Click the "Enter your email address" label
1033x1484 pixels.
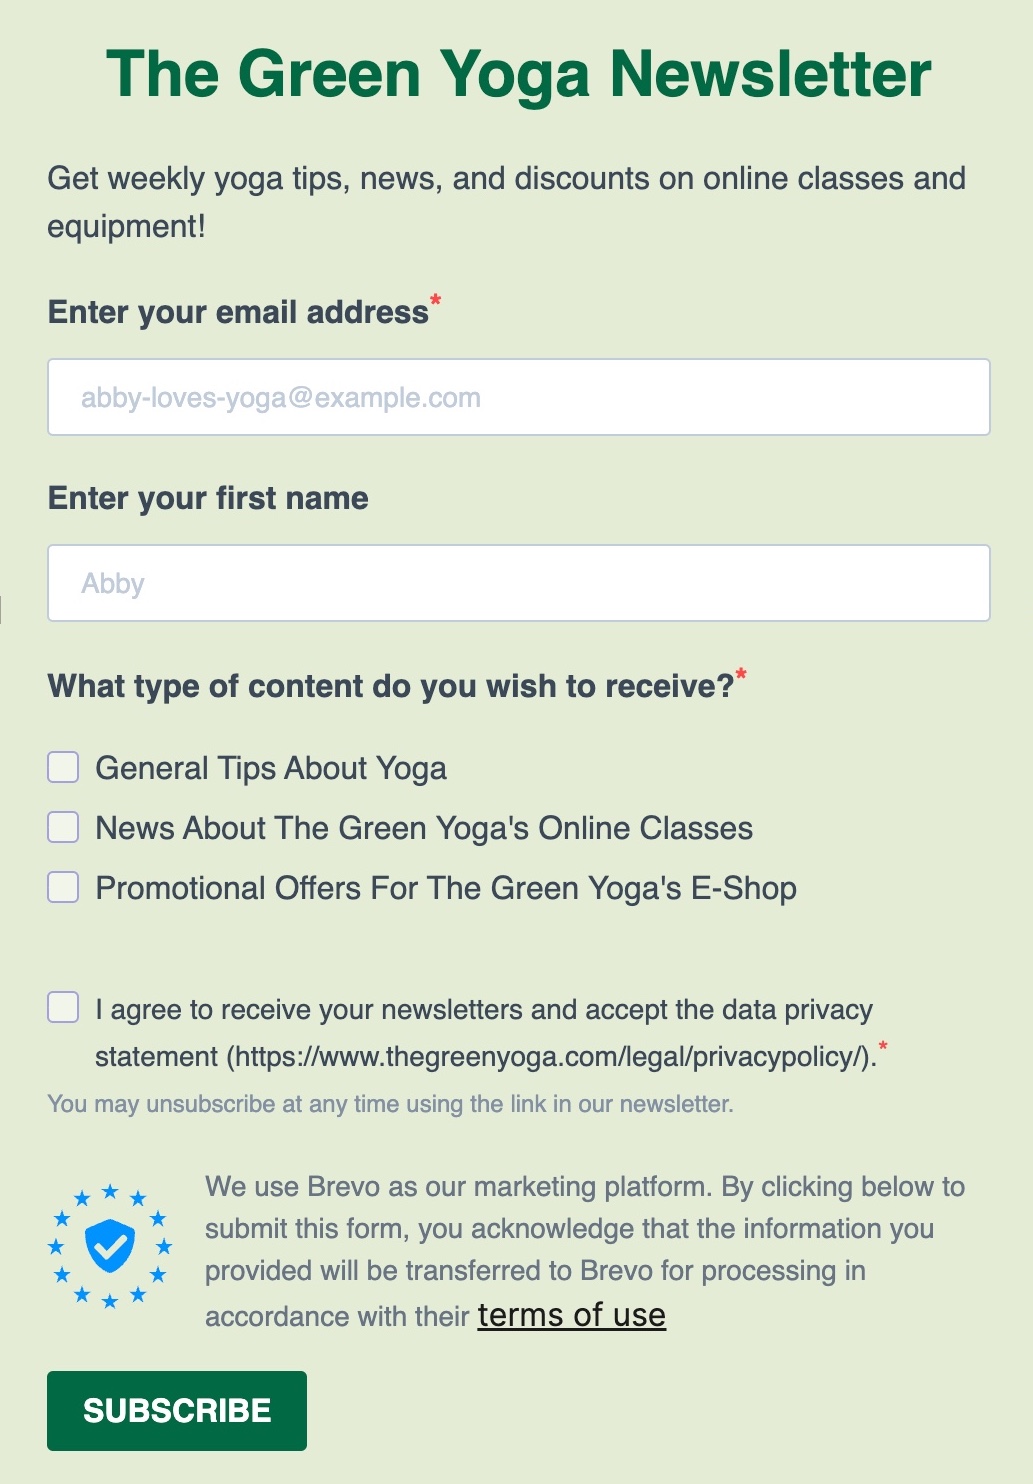click(239, 312)
